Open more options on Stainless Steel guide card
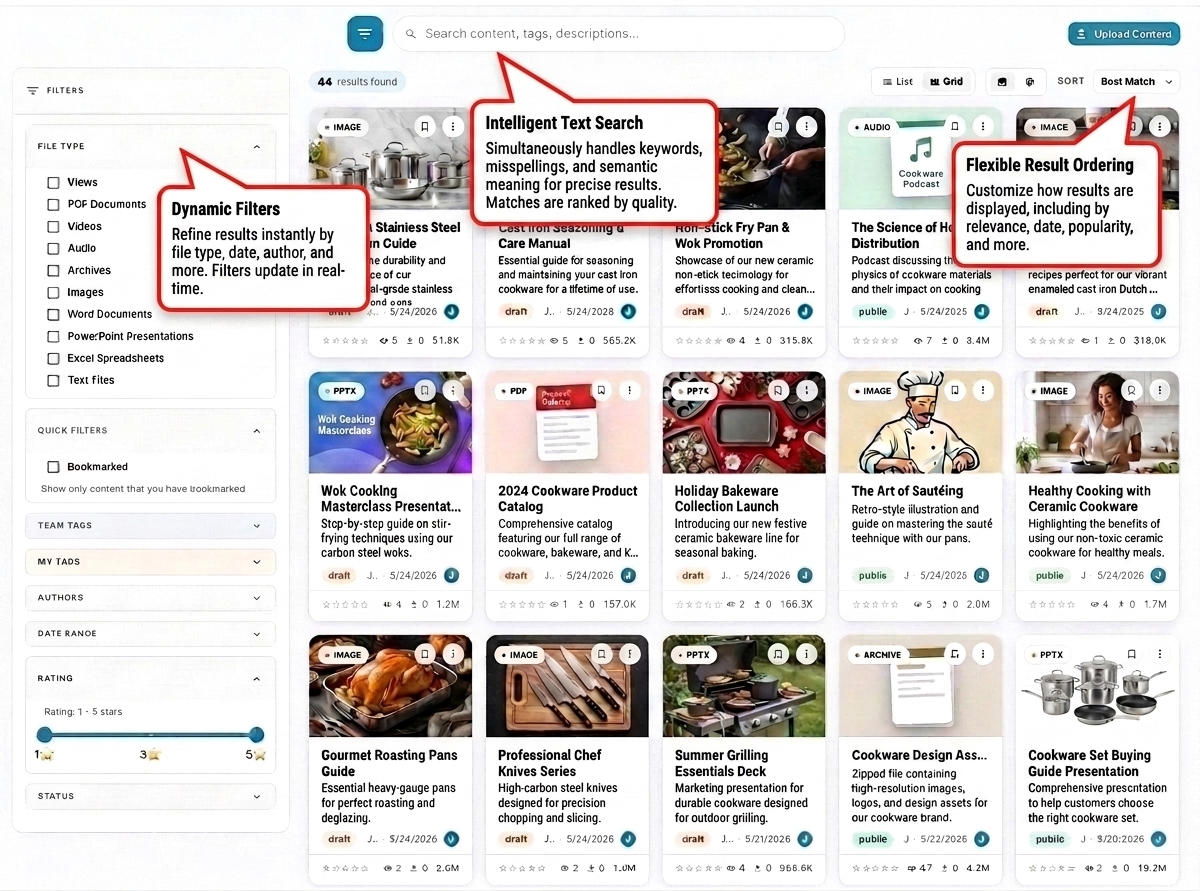 [453, 127]
